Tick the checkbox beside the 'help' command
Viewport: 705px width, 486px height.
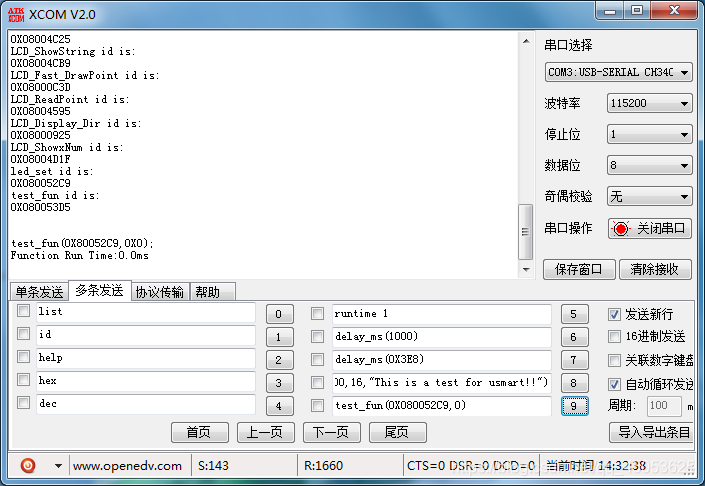pyautogui.click(x=23, y=357)
